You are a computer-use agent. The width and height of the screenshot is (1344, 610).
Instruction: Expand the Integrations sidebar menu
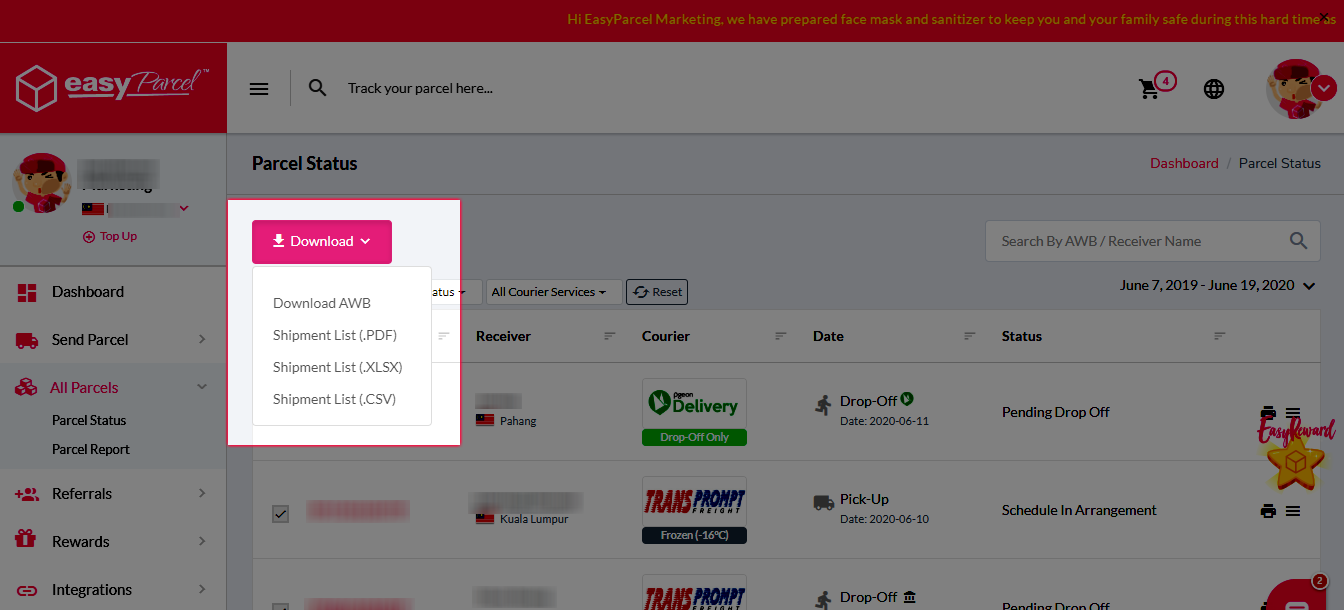(113, 590)
